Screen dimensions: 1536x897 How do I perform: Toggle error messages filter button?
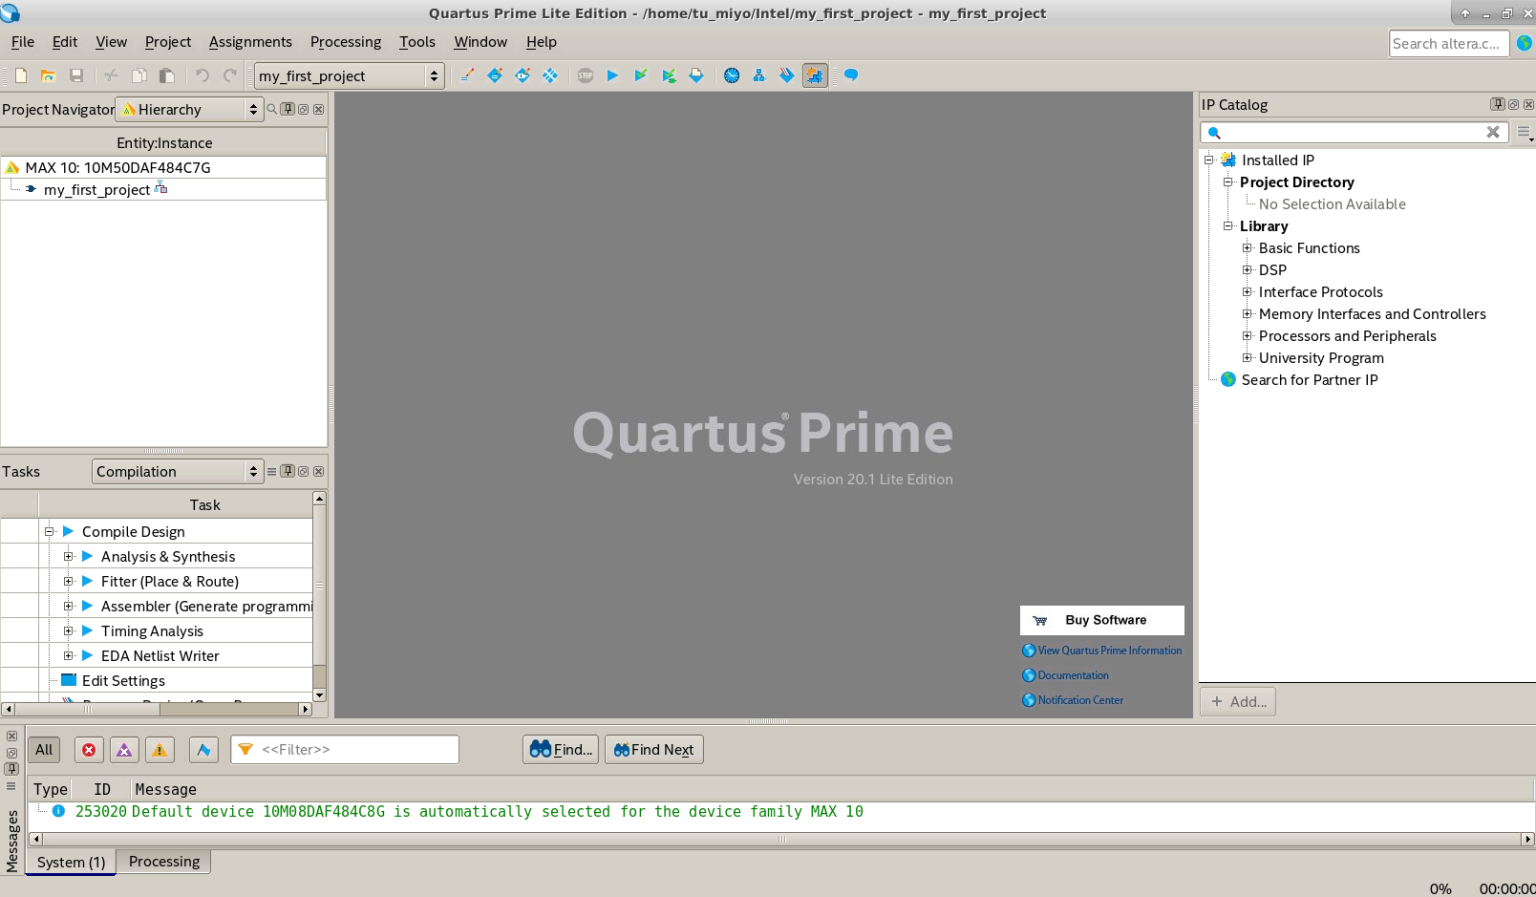click(89, 750)
